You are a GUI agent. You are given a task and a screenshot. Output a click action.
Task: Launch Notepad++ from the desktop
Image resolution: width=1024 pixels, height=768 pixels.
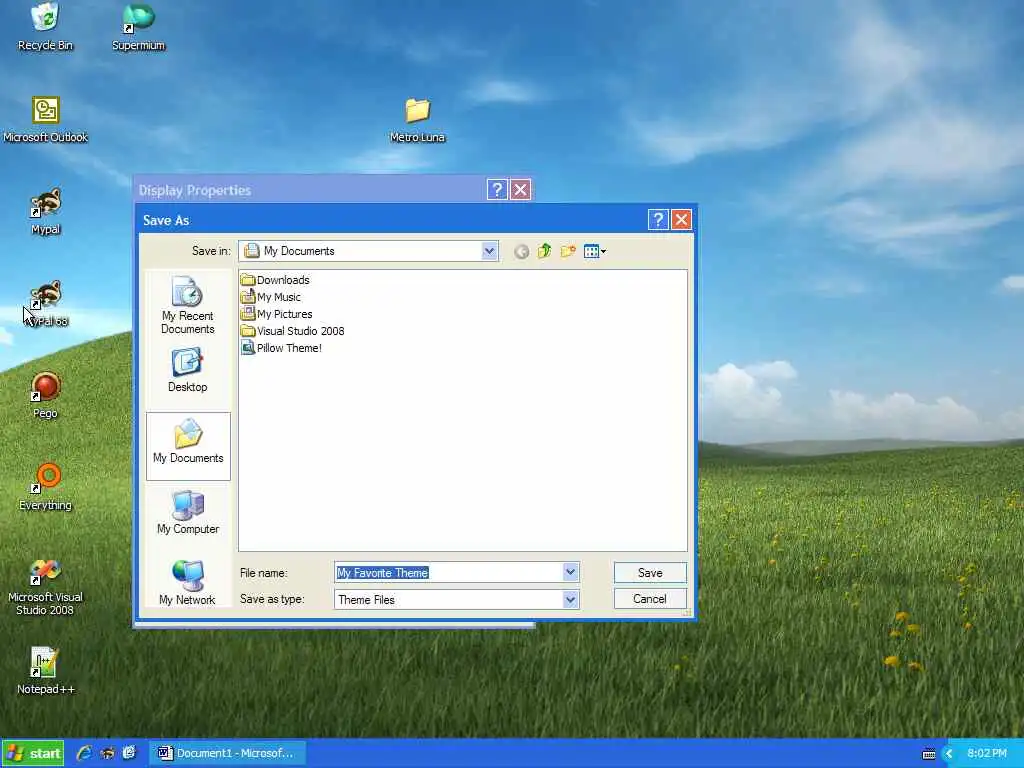(45, 671)
